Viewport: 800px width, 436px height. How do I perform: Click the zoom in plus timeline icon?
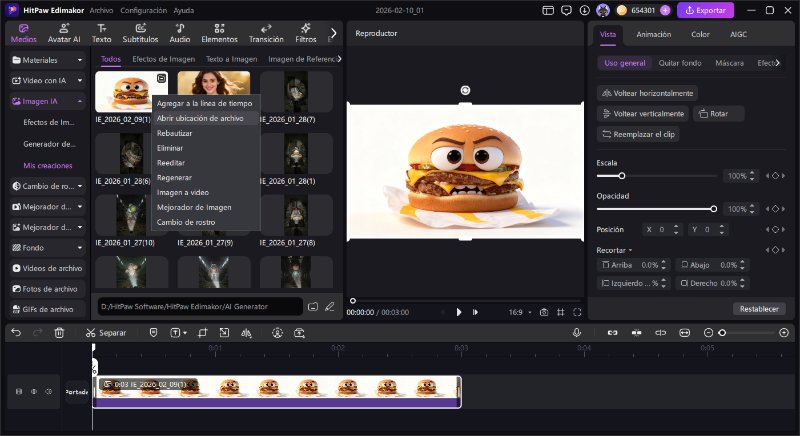pos(784,332)
